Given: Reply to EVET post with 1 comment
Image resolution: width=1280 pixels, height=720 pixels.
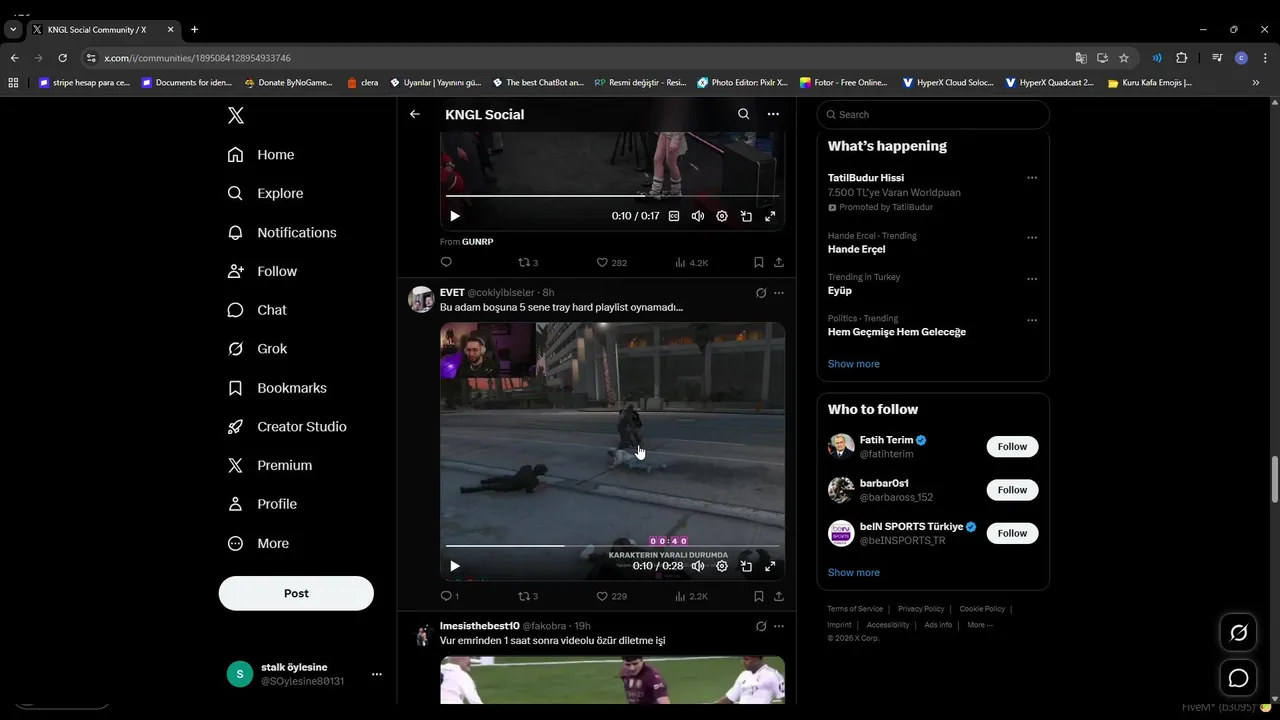Looking at the screenshot, I should 449,596.
